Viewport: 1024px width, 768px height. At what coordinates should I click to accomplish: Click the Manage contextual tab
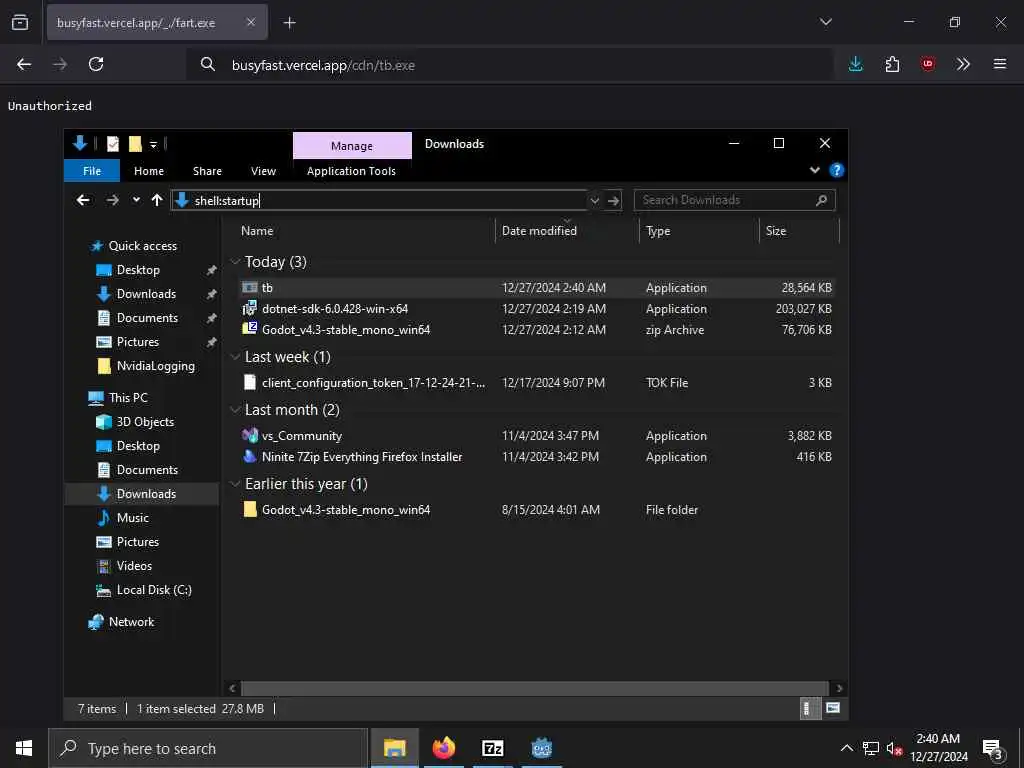click(352, 146)
